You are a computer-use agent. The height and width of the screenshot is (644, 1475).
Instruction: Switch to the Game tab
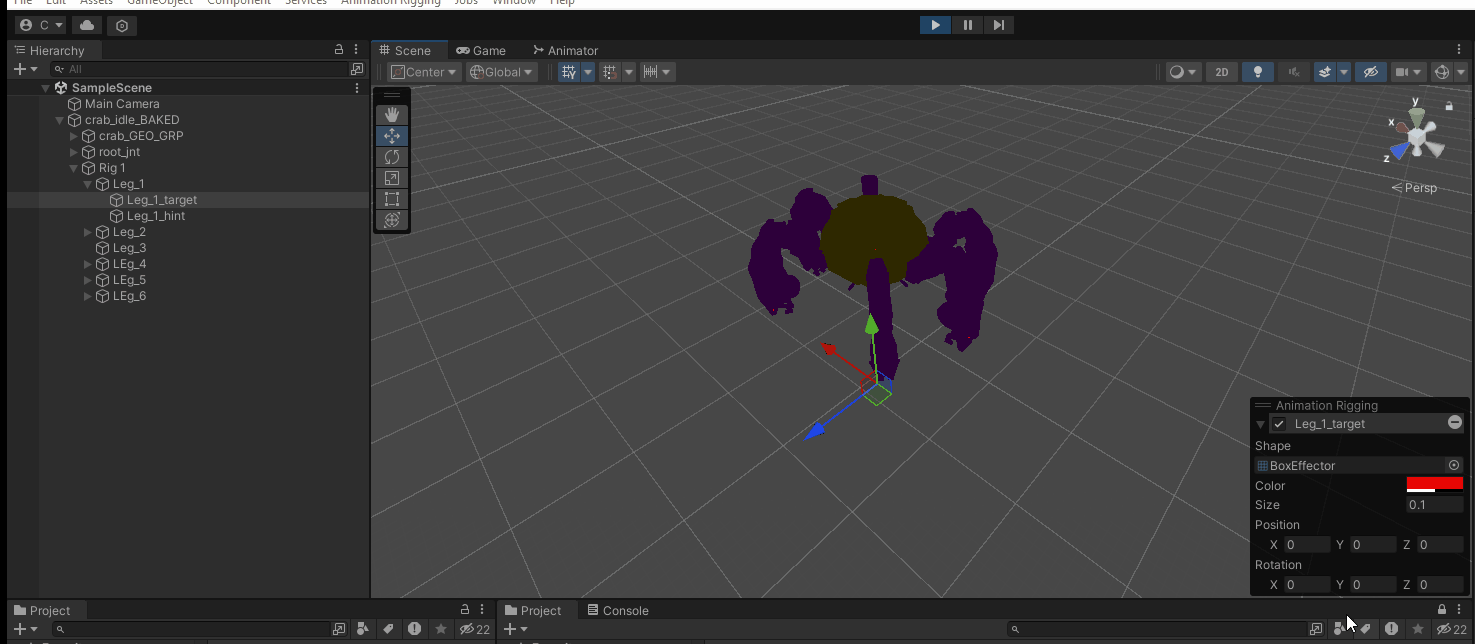pos(481,50)
